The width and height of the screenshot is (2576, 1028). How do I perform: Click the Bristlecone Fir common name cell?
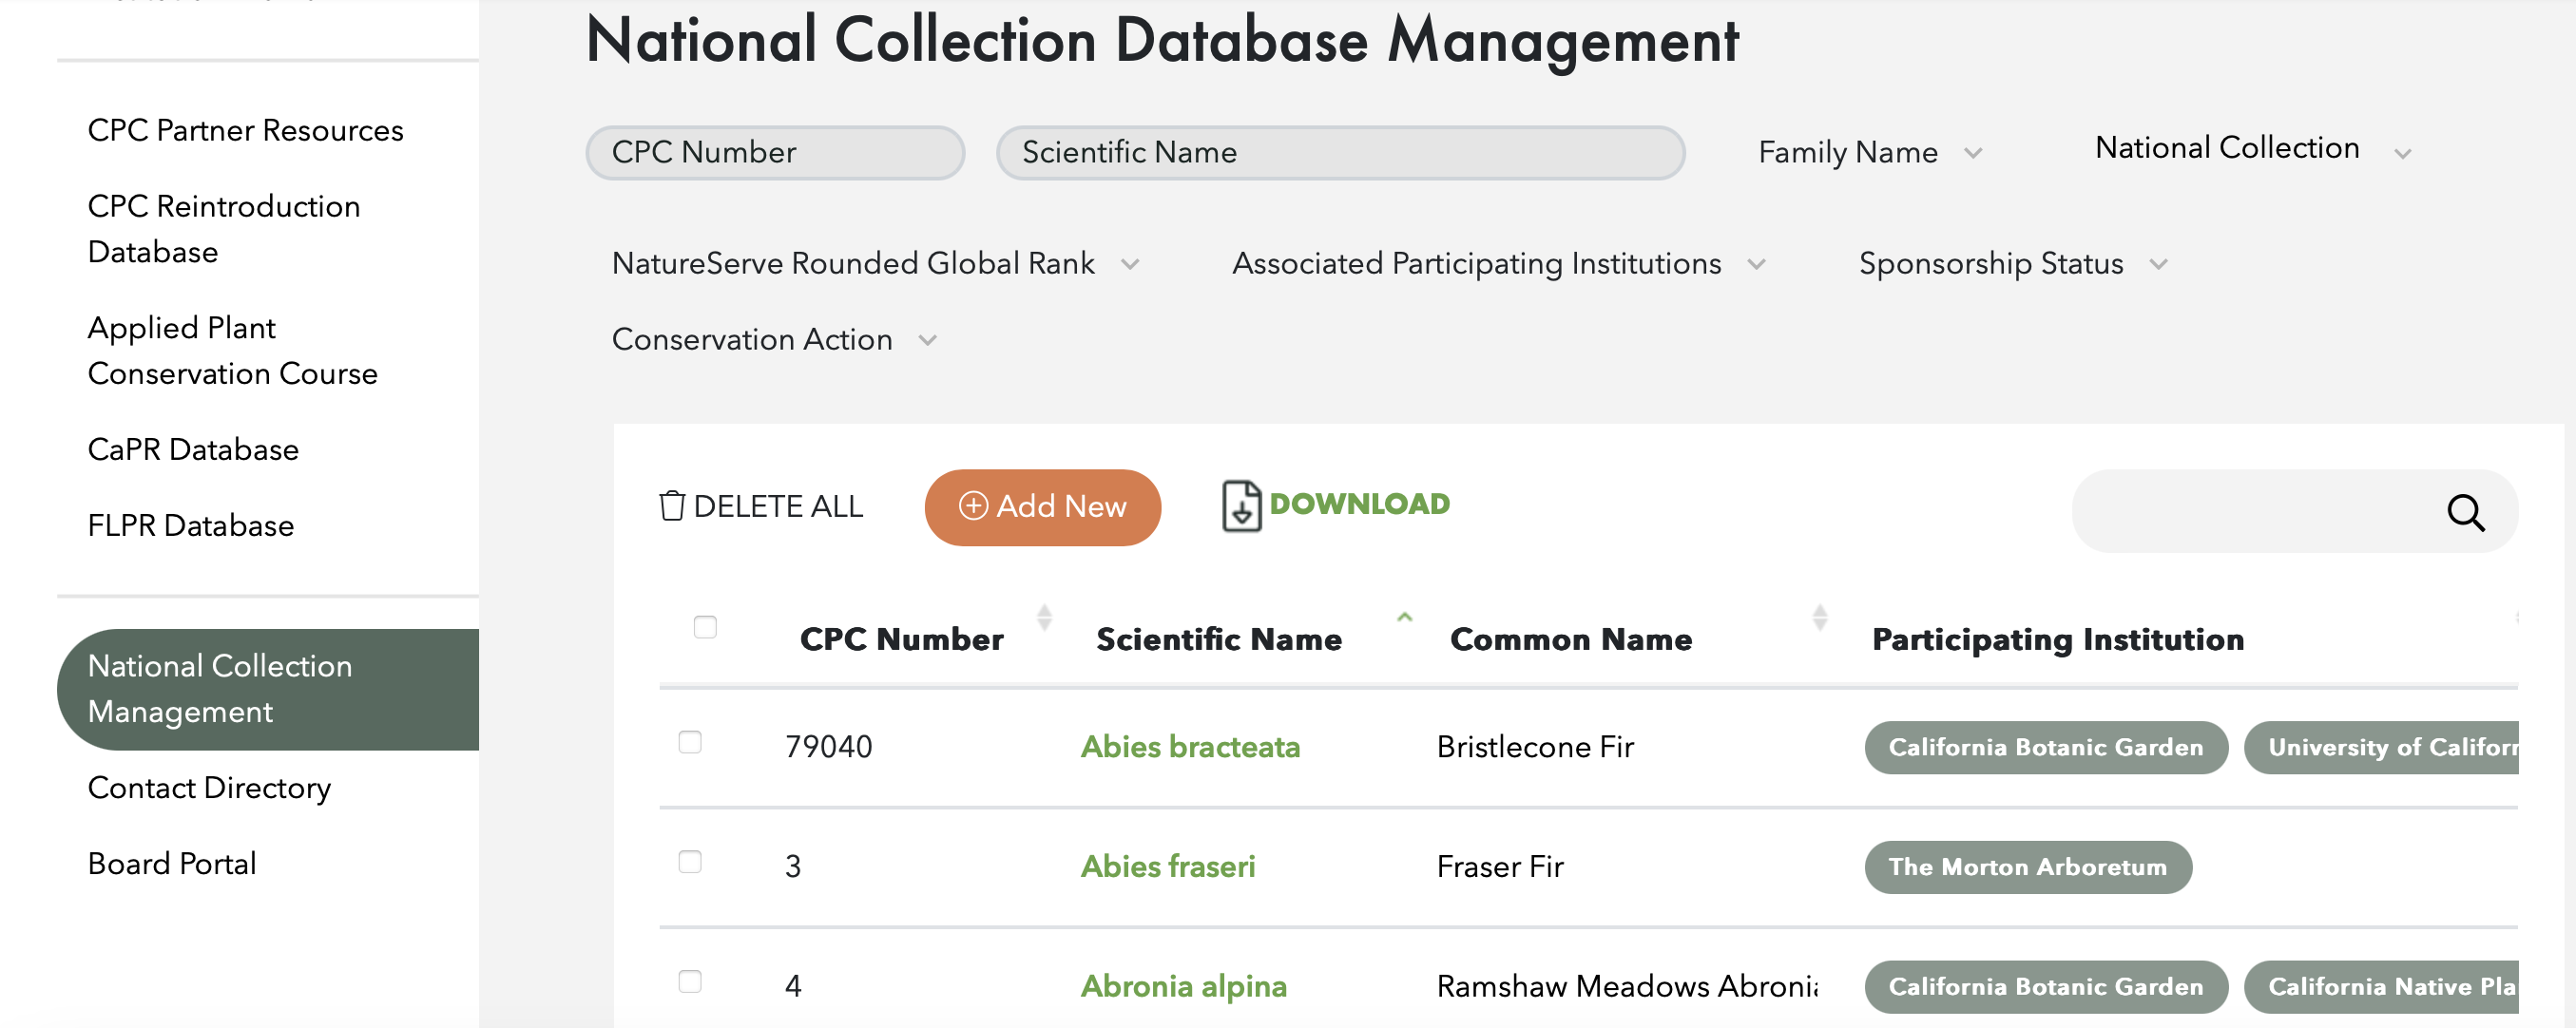pyautogui.click(x=1535, y=747)
